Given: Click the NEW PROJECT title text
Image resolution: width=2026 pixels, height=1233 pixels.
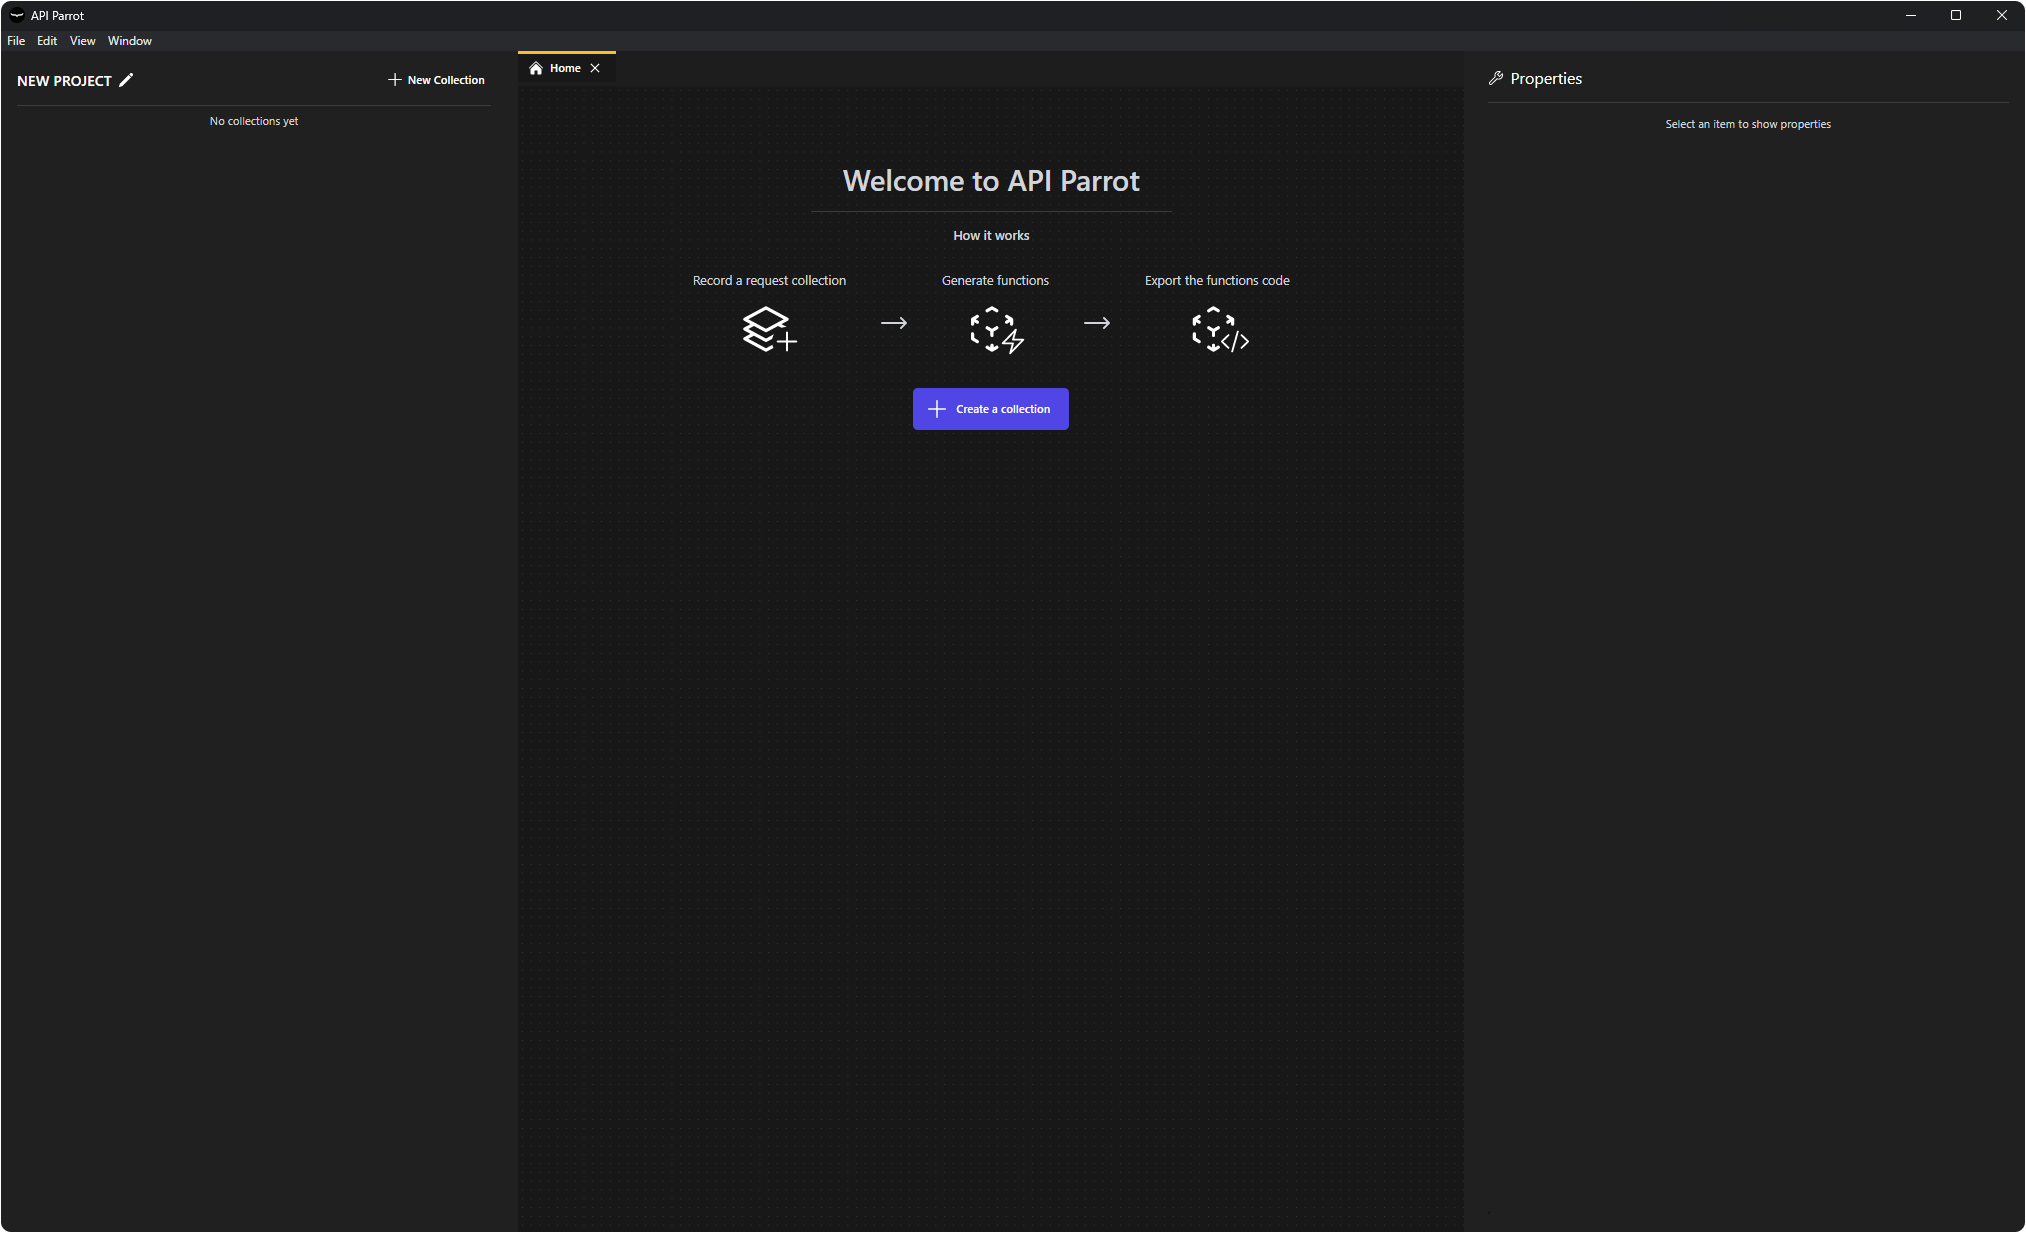Looking at the screenshot, I should (64, 81).
